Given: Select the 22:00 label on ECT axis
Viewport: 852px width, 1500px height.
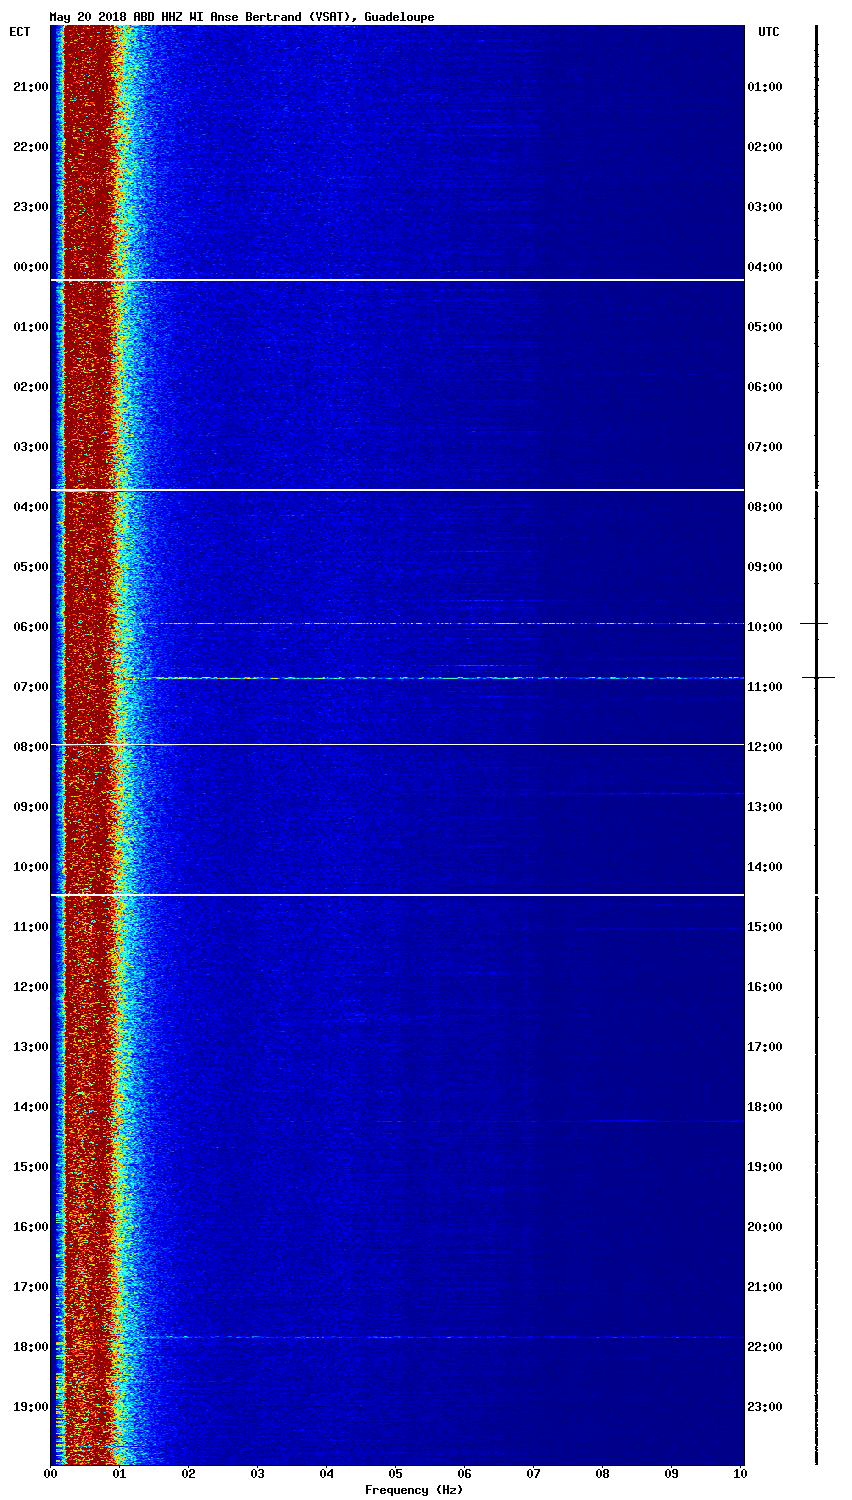Looking at the screenshot, I should pyautogui.click(x=30, y=147).
